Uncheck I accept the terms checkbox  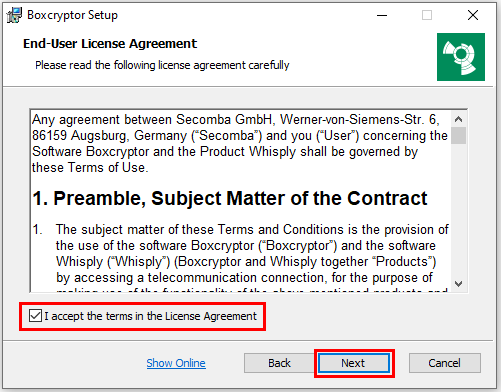(35, 315)
